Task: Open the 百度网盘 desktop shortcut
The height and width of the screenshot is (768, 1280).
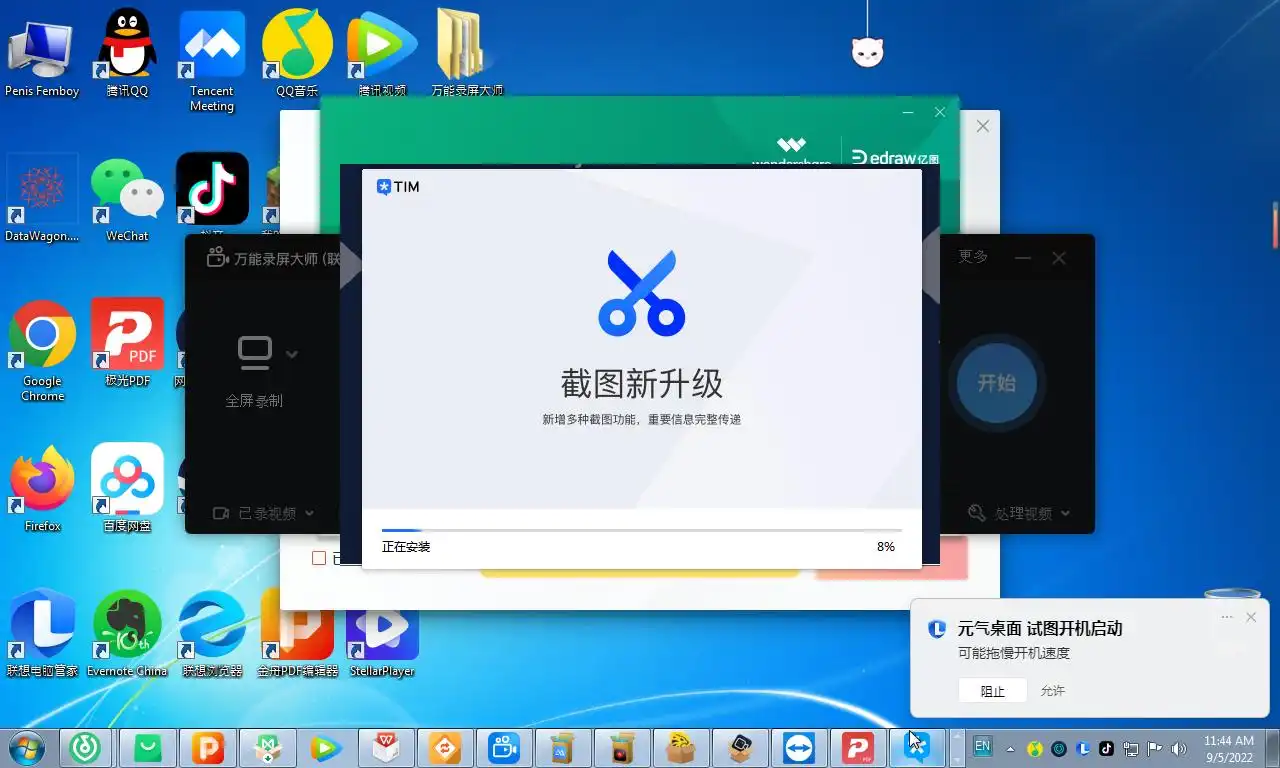Action: pyautogui.click(x=127, y=488)
